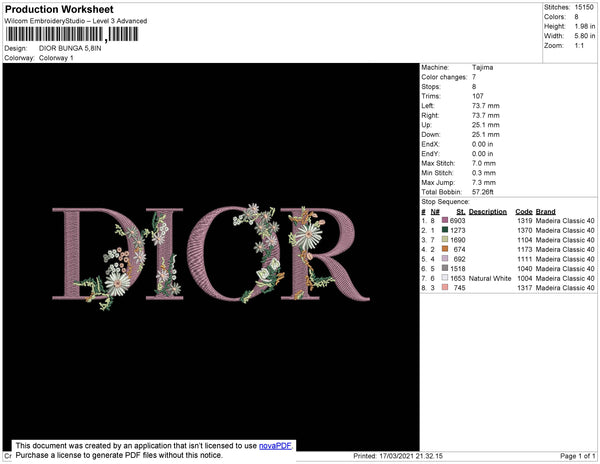Click thread code '1004'

[525, 278]
